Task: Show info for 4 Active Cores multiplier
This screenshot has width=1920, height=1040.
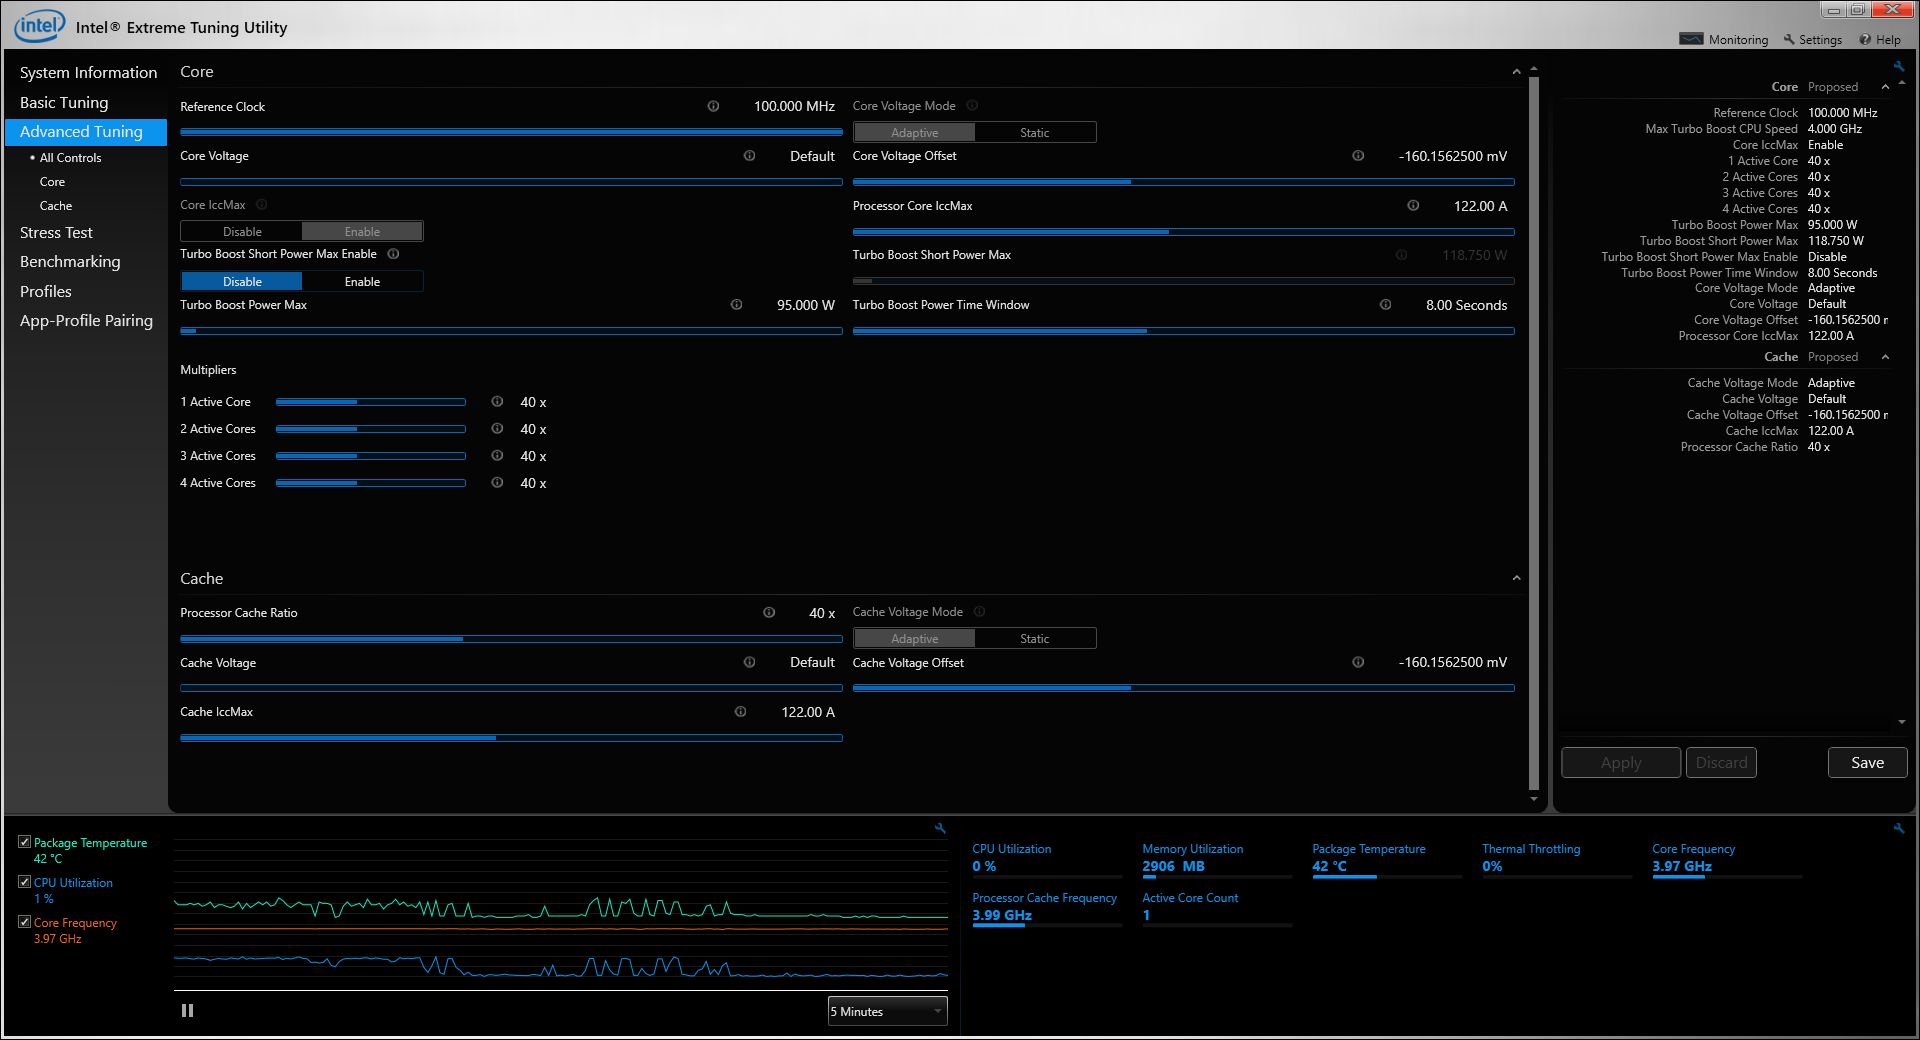Action: point(497,483)
